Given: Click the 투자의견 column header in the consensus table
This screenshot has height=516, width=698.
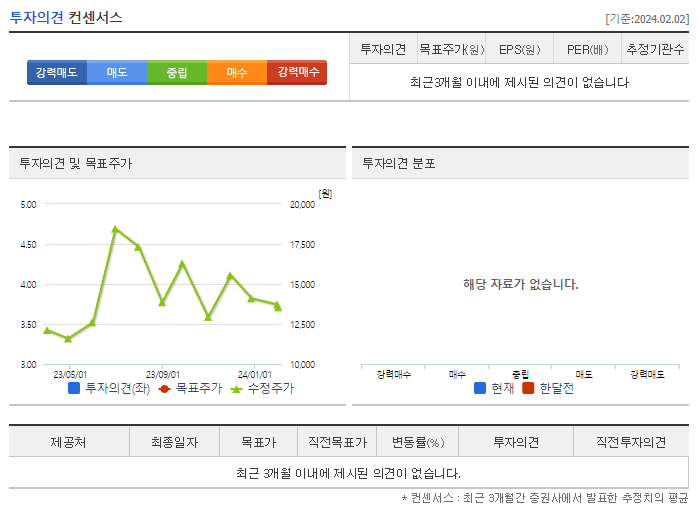Looking at the screenshot, I should coord(383,49).
